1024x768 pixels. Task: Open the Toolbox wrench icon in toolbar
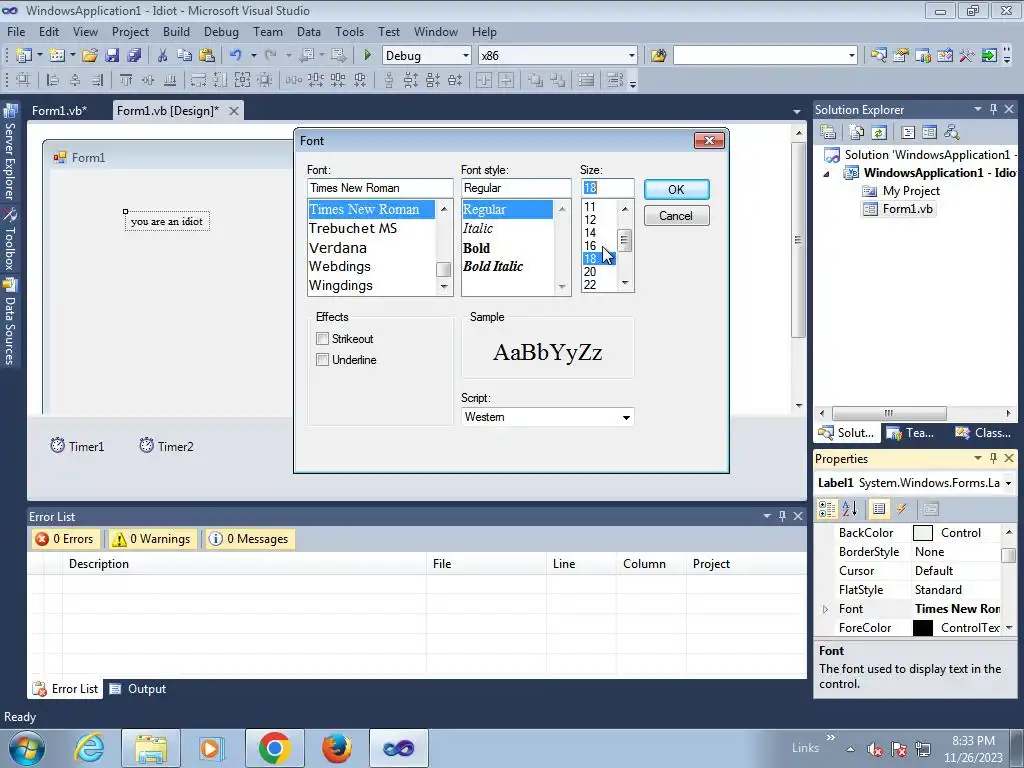click(967, 56)
